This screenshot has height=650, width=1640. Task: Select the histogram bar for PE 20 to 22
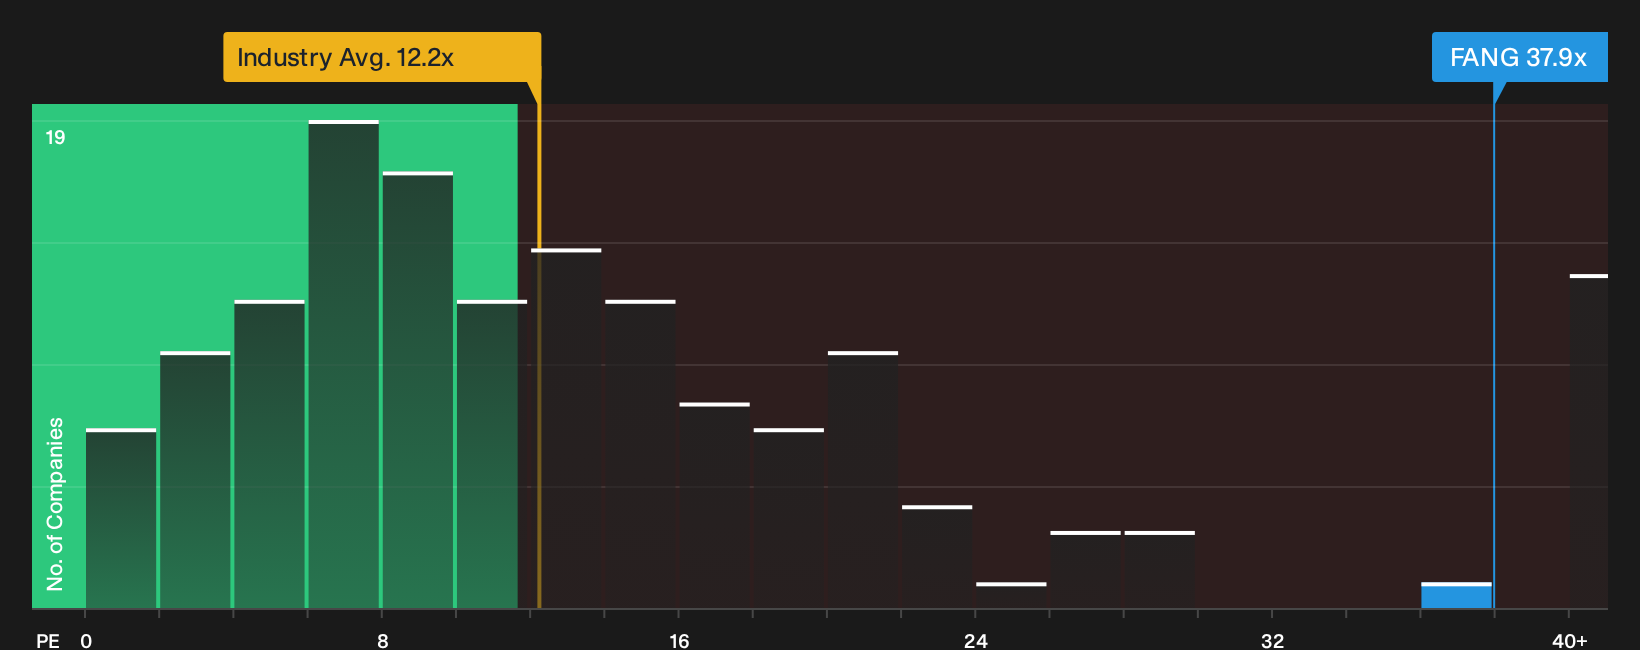pyautogui.click(x=863, y=480)
